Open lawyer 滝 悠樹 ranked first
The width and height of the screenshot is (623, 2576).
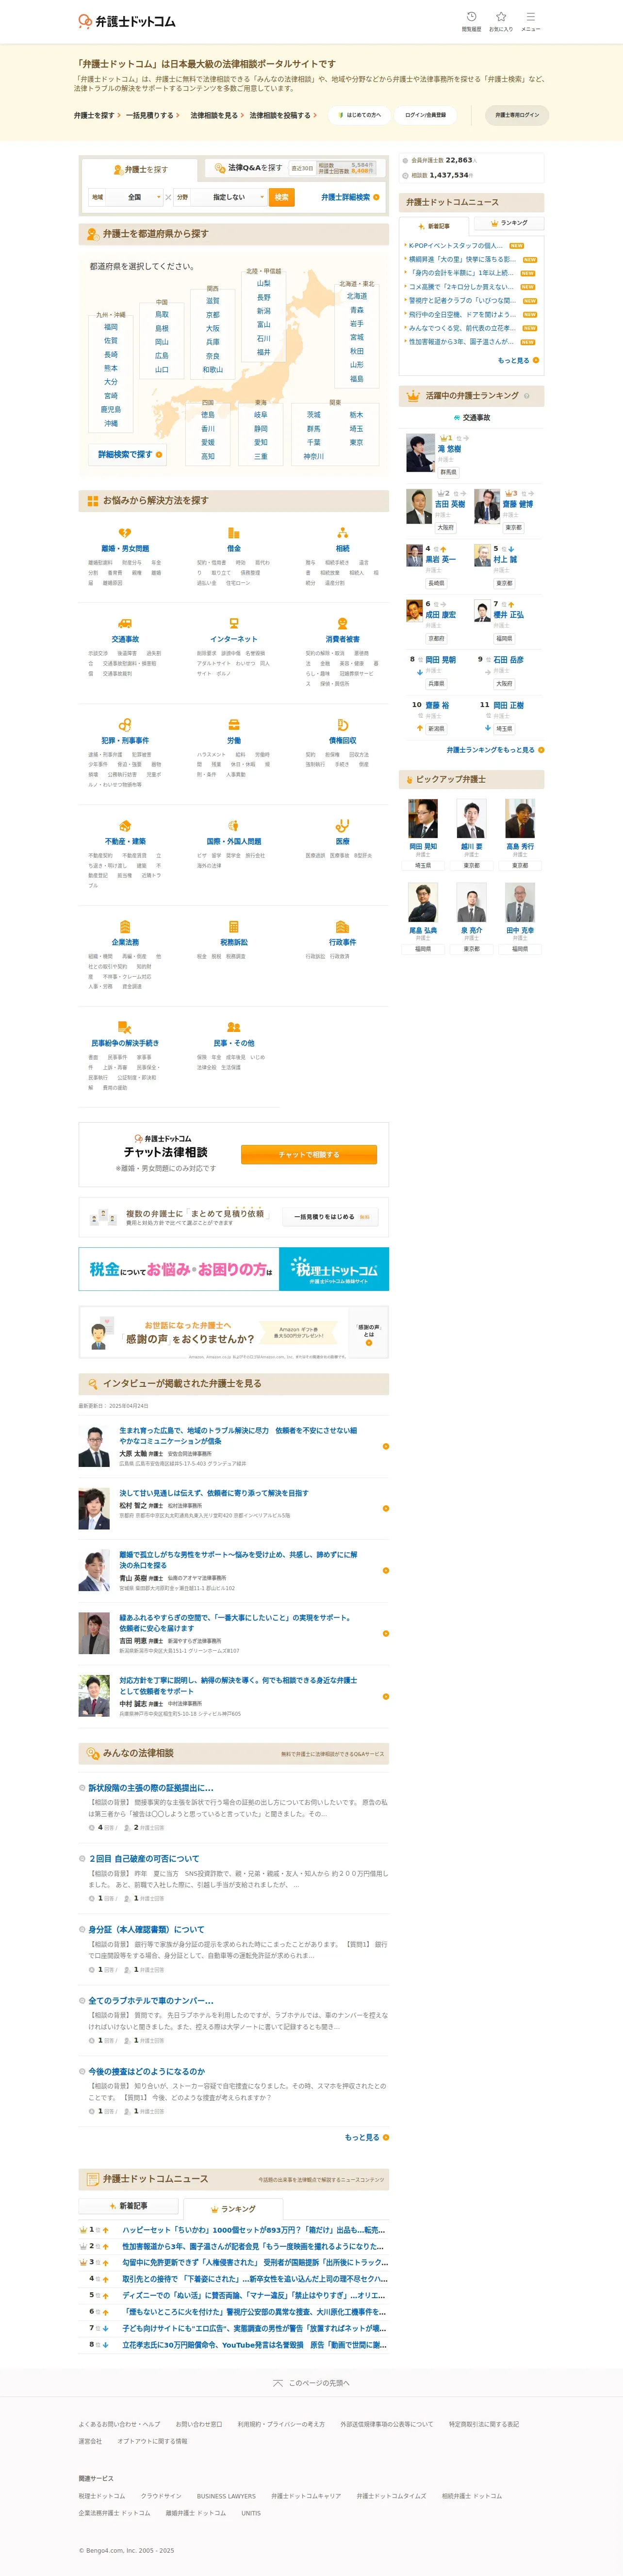pos(449,449)
